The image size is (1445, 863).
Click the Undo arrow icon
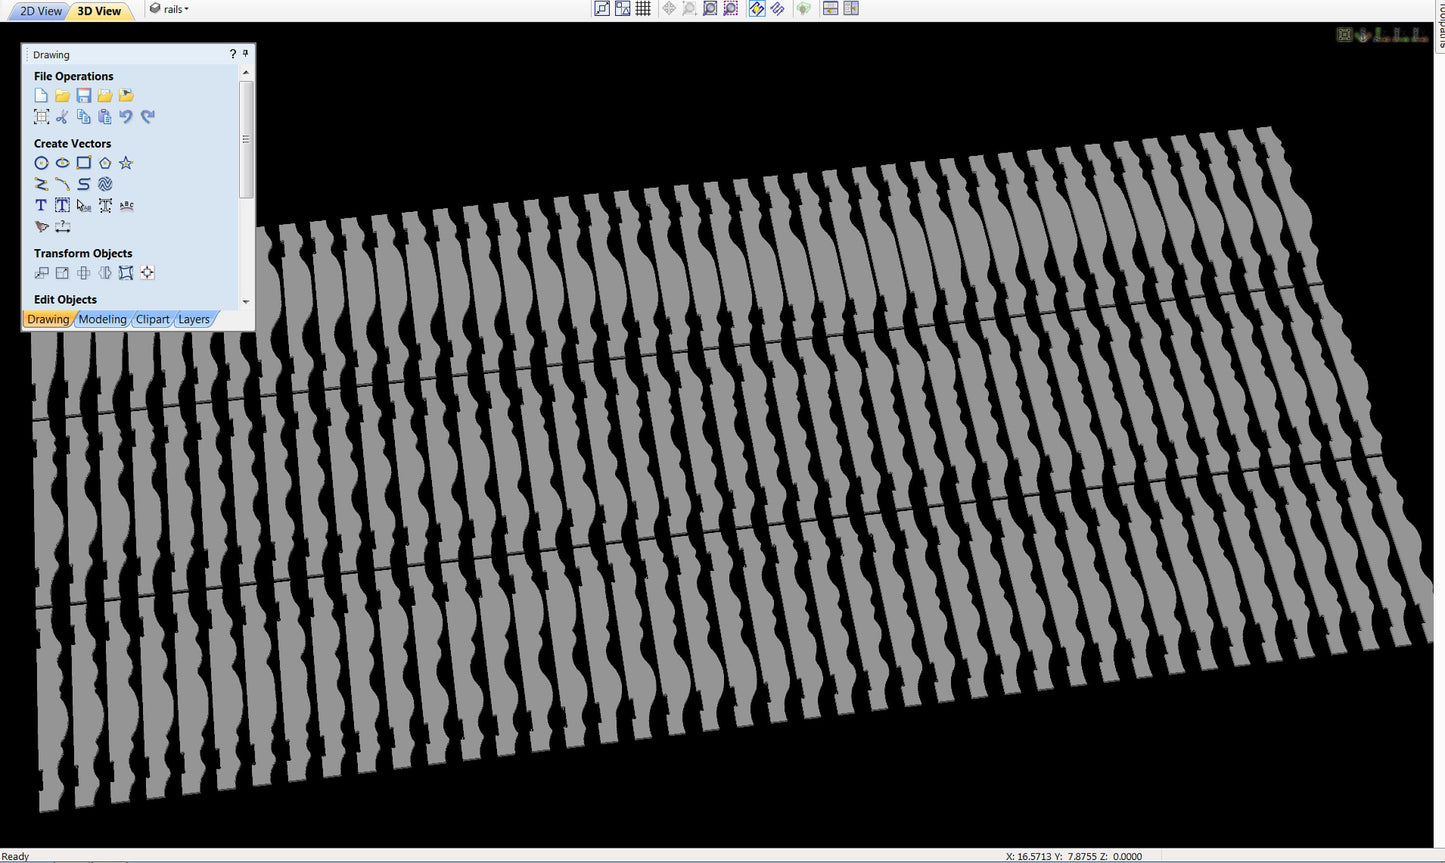(126, 117)
